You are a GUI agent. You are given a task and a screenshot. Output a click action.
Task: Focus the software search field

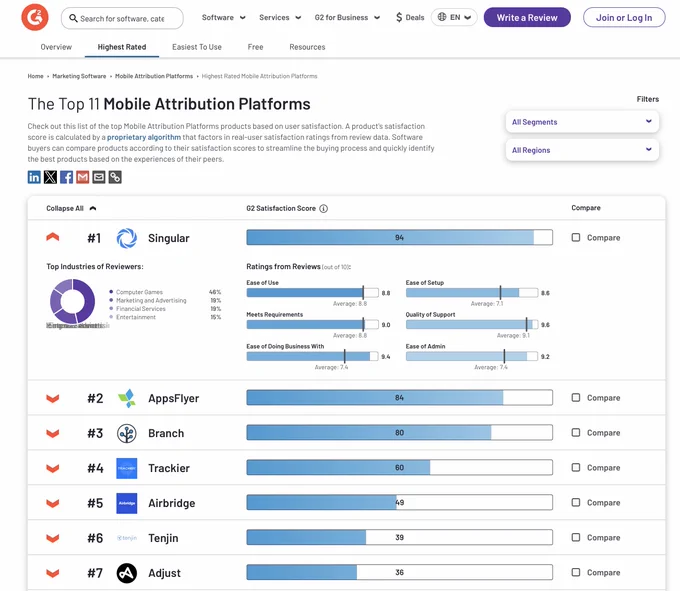122,18
